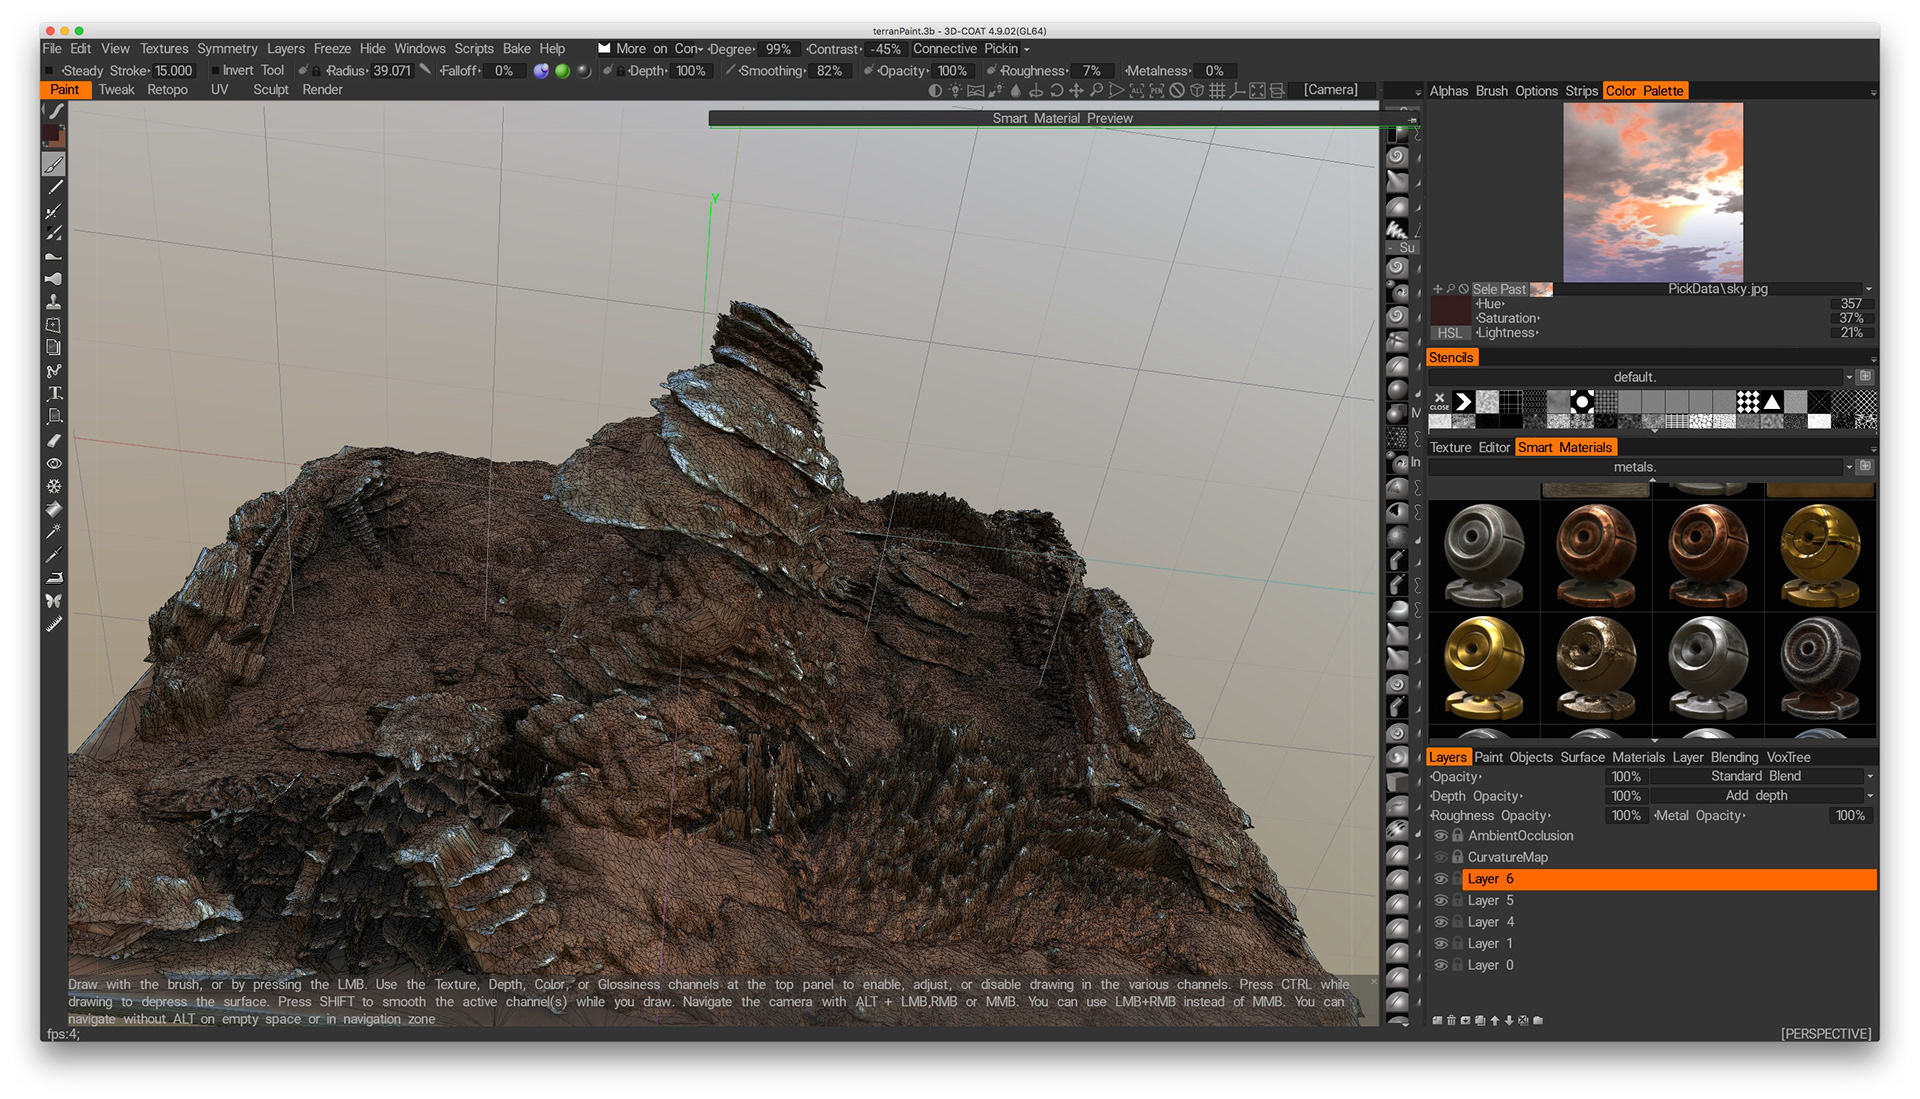Viewport: 1920px width, 1099px height.
Task: Select the Clone stamp tool
Action: click(x=54, y=301)
